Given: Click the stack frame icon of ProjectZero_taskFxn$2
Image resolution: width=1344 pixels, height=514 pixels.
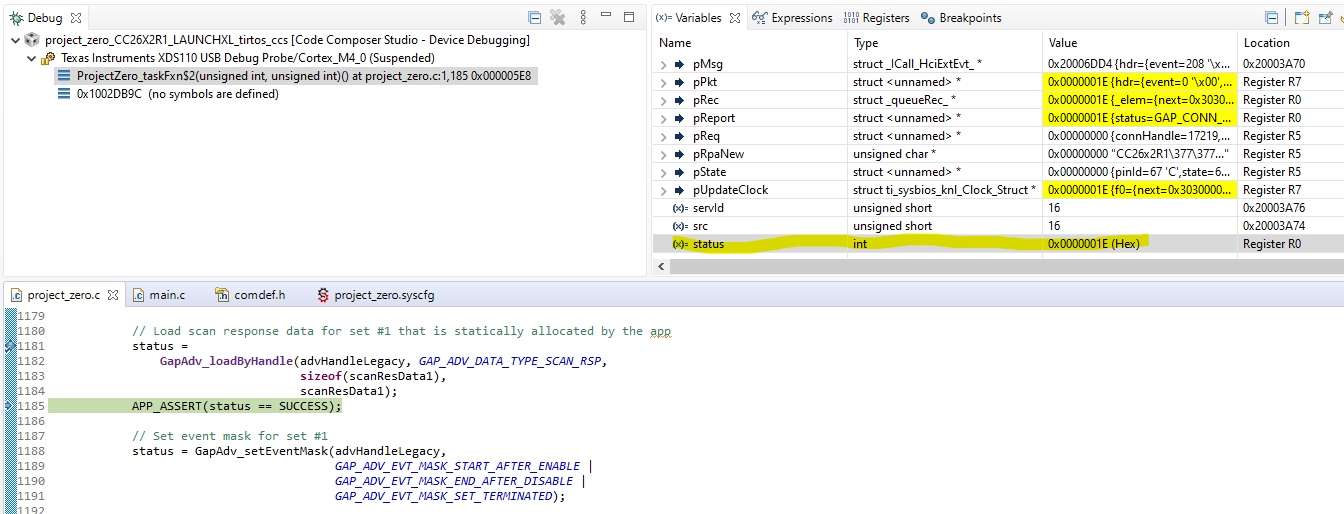Looking at the screenshot, I should pyautogui.click(x=65, y=76).
